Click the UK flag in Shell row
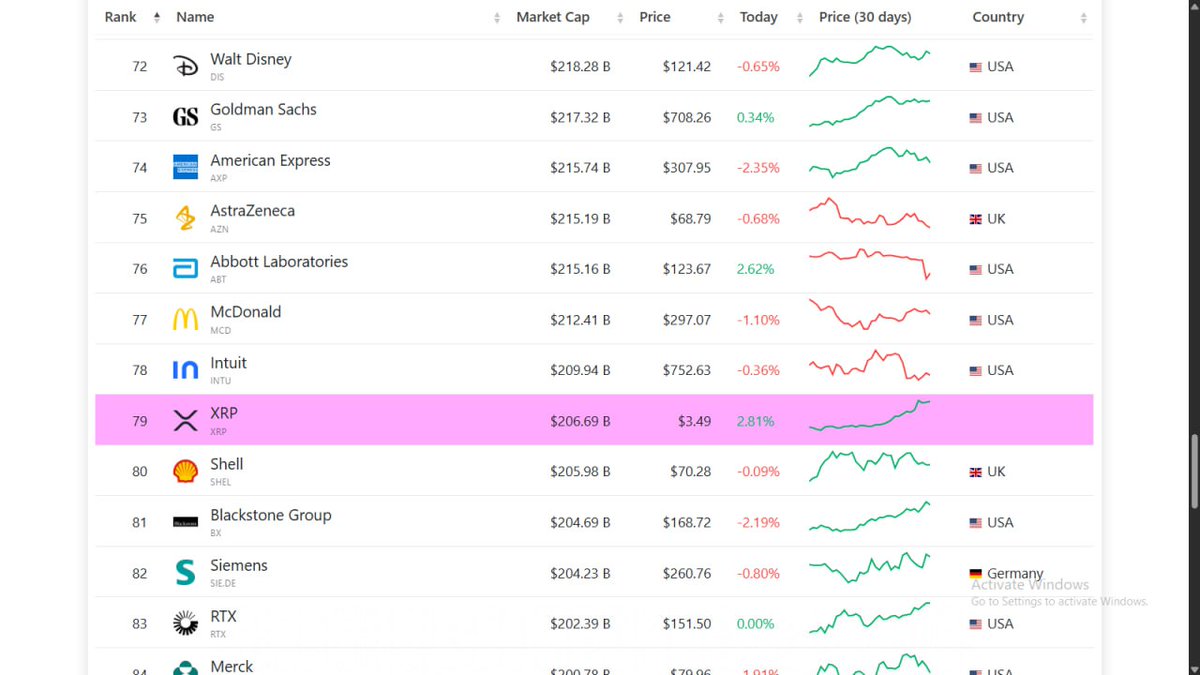Screen dimensions: 1200x675 pyautogui.click(x=976, y=472)
